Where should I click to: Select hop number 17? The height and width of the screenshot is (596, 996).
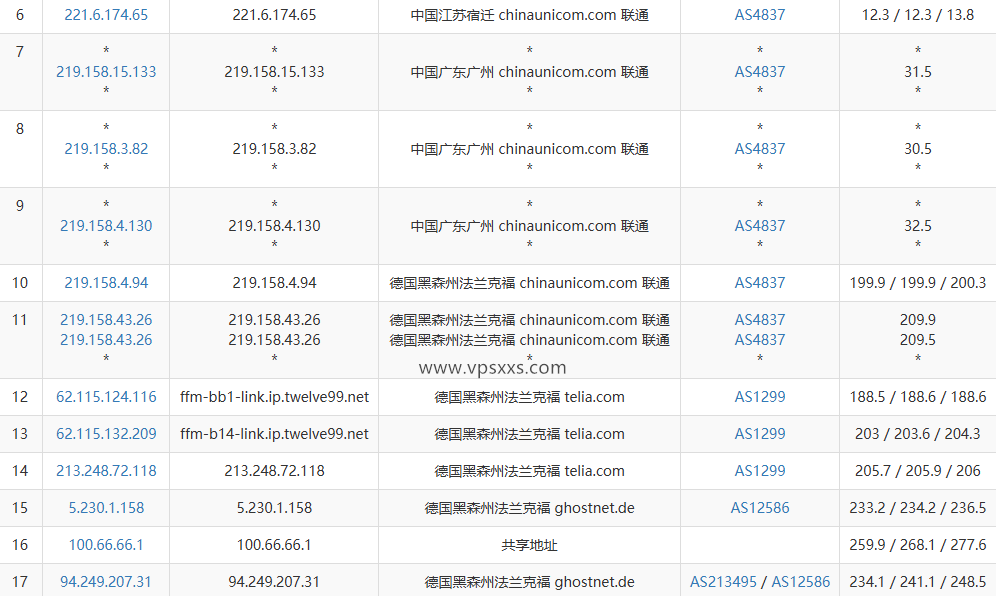[20, 581]
